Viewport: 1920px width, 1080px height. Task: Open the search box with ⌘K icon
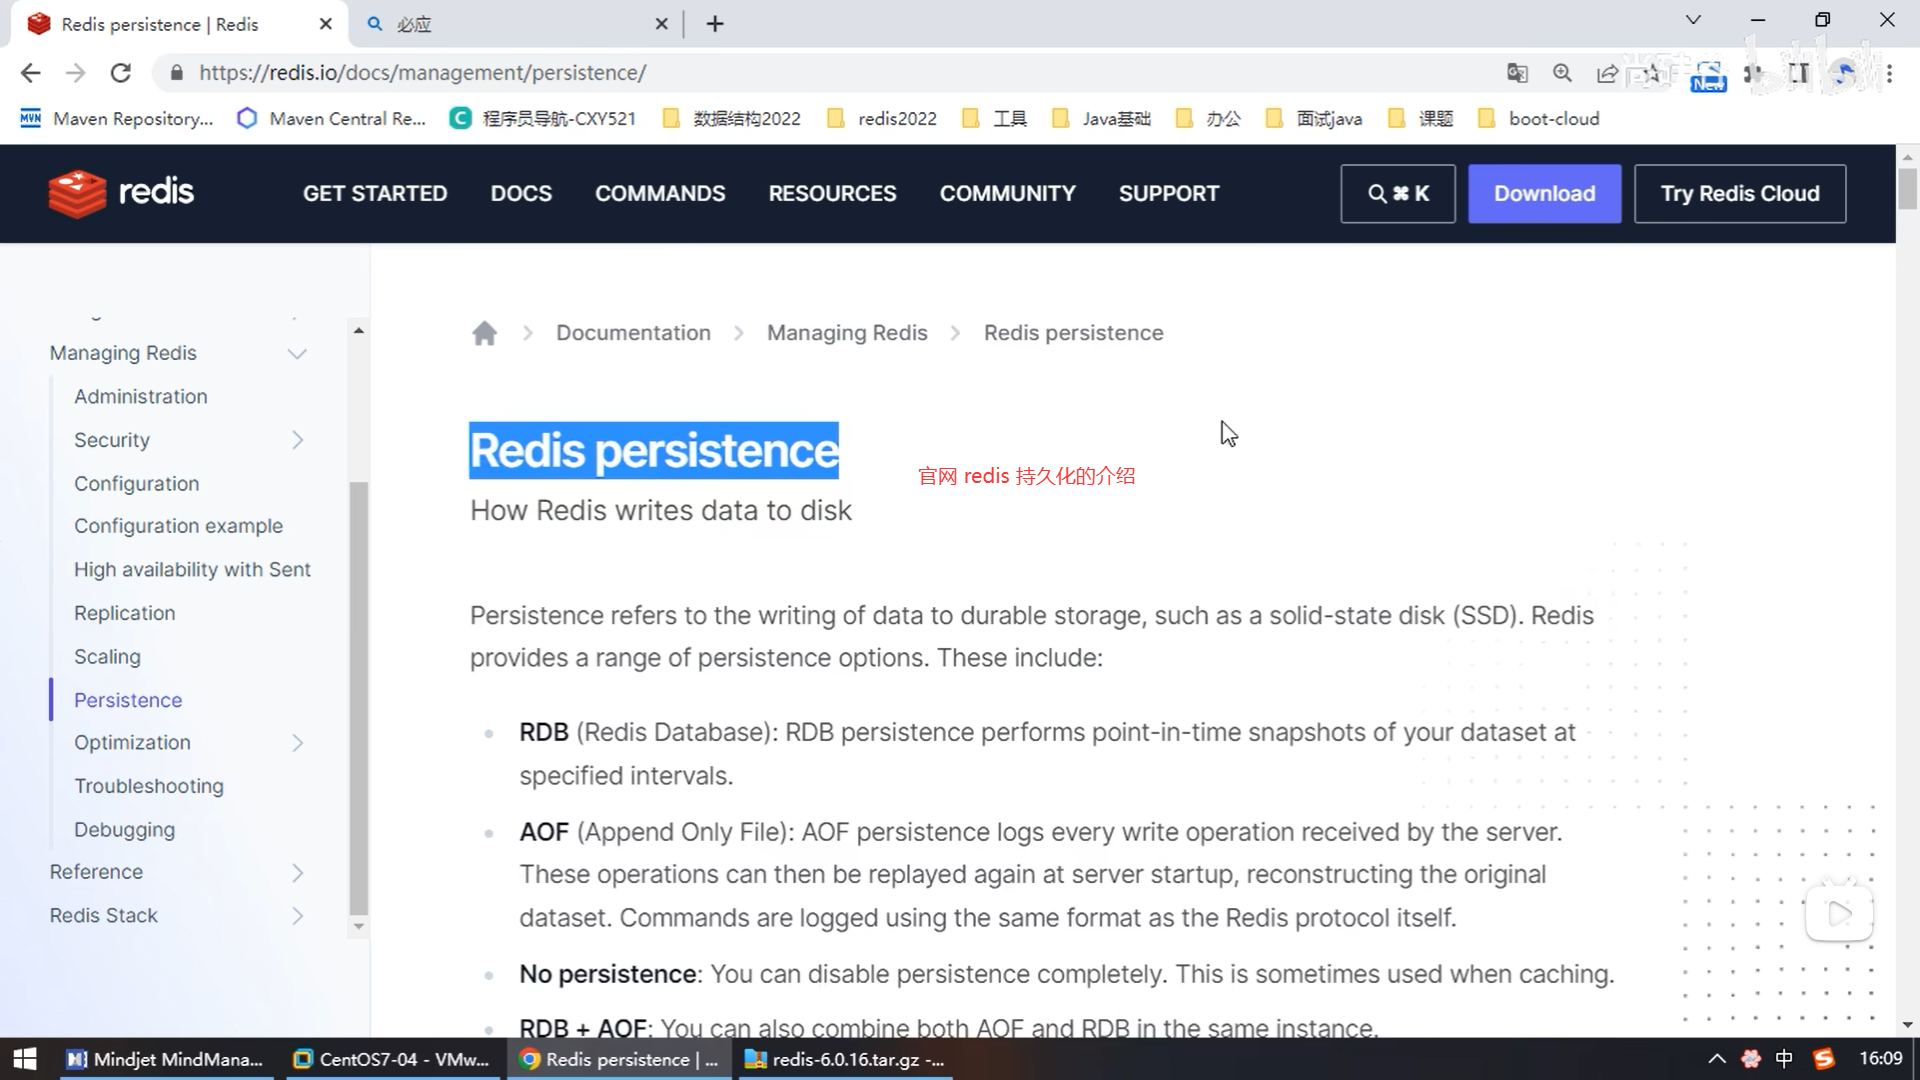[x=1397, y=194]
